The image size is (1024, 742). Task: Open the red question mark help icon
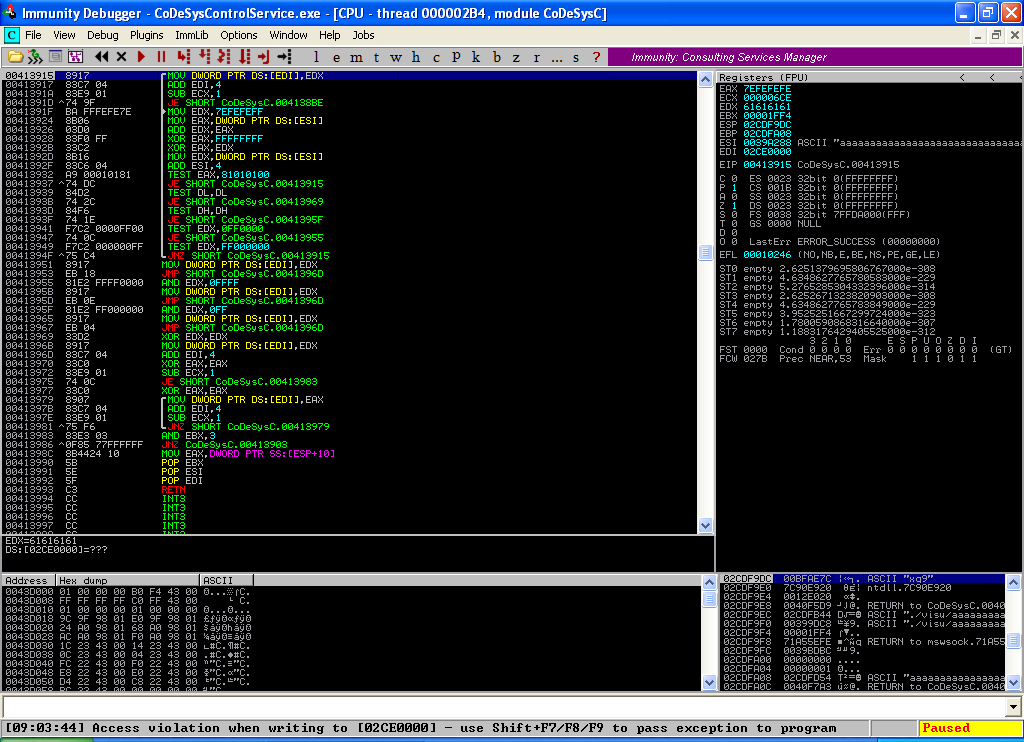[x=597, y=57]
